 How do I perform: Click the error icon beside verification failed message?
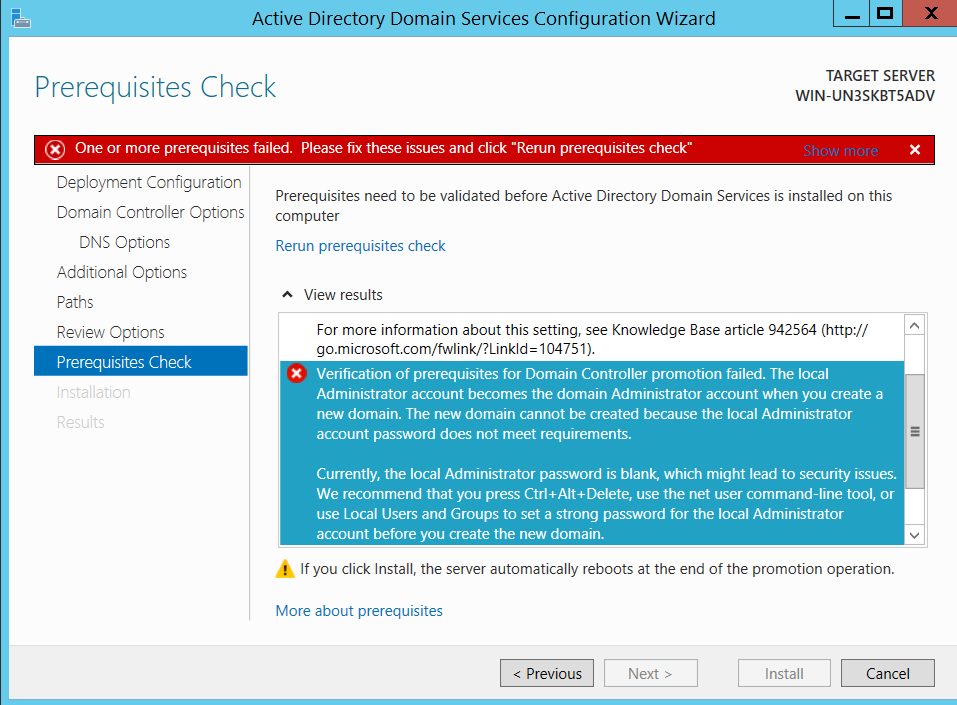tap(297, 373)
